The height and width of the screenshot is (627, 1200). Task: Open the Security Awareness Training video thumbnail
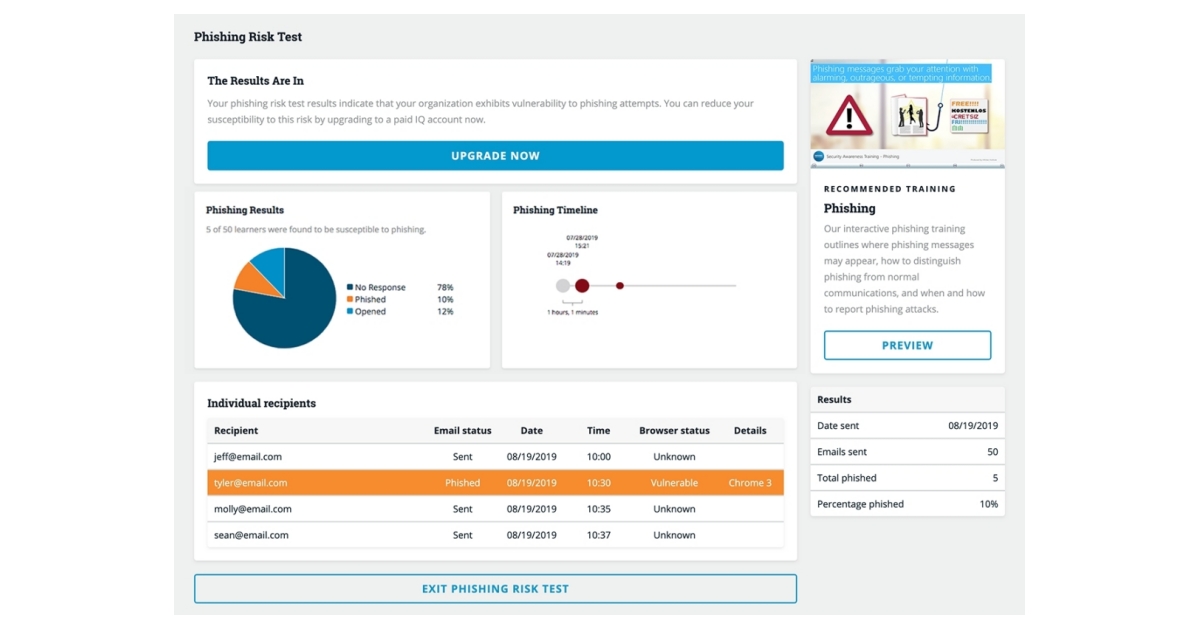click(906, 108)
